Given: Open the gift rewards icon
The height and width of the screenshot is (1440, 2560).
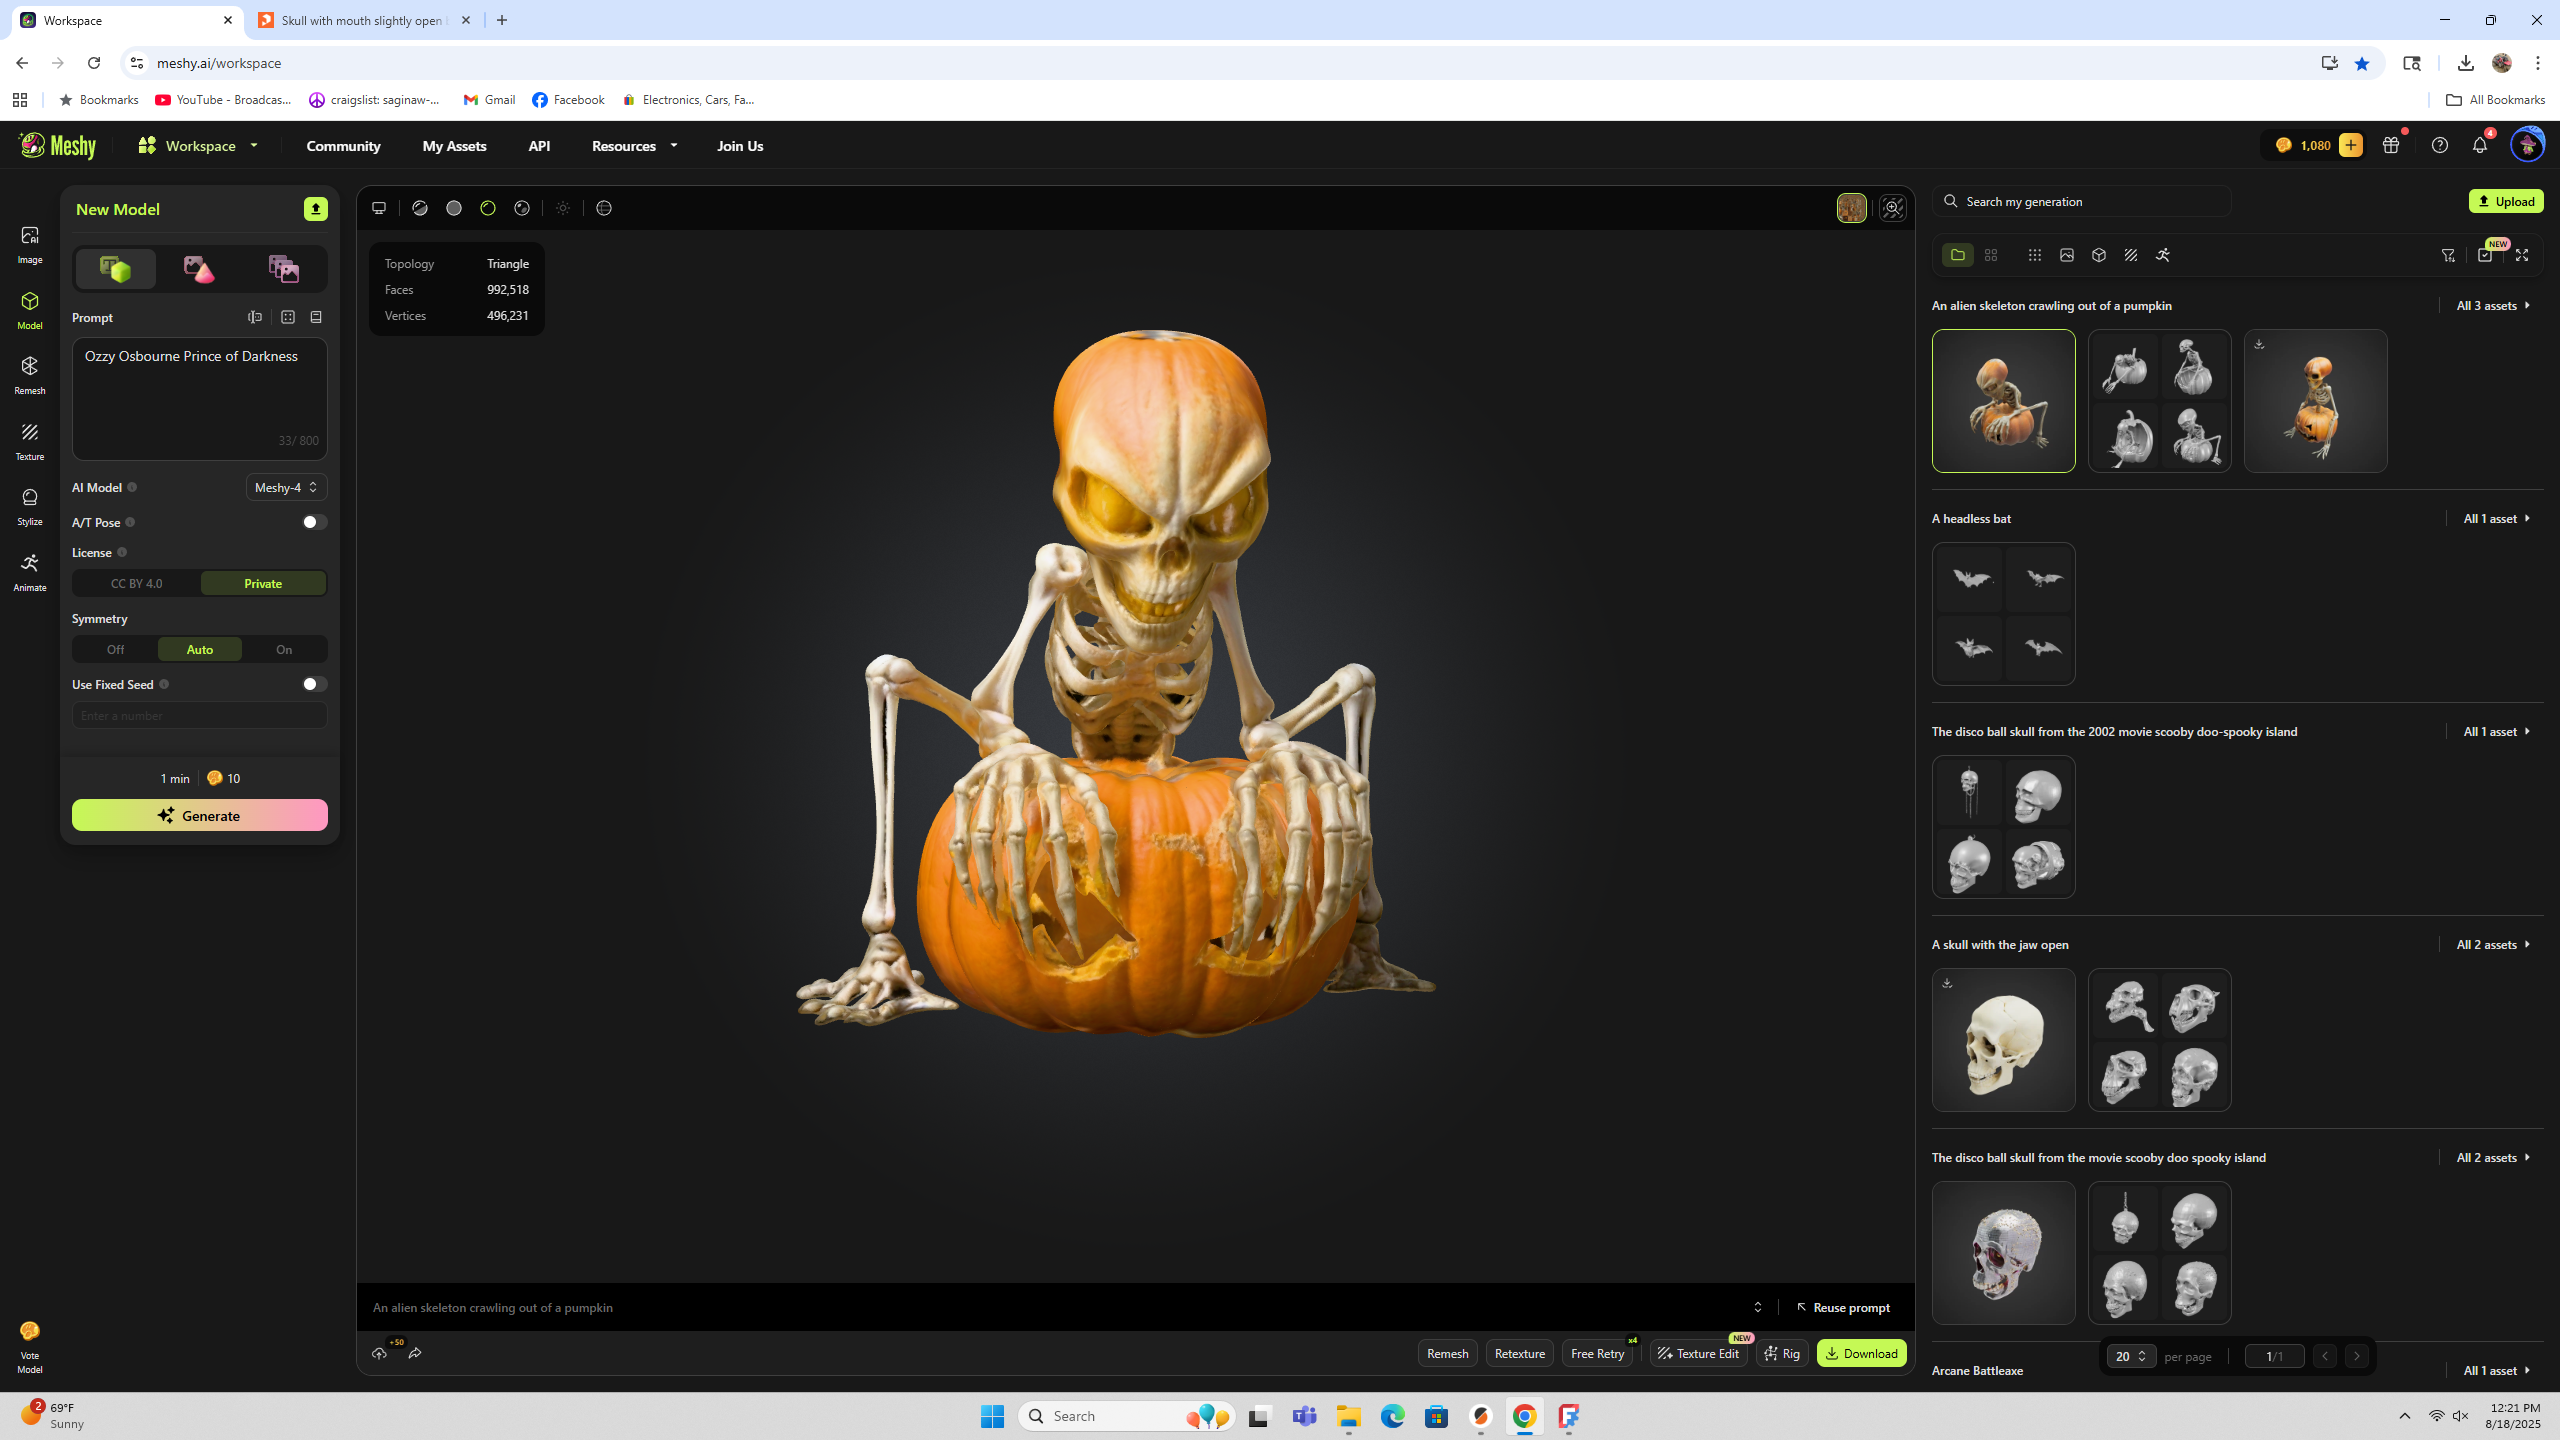Looking at the screenshot, I should point(2391,145).
